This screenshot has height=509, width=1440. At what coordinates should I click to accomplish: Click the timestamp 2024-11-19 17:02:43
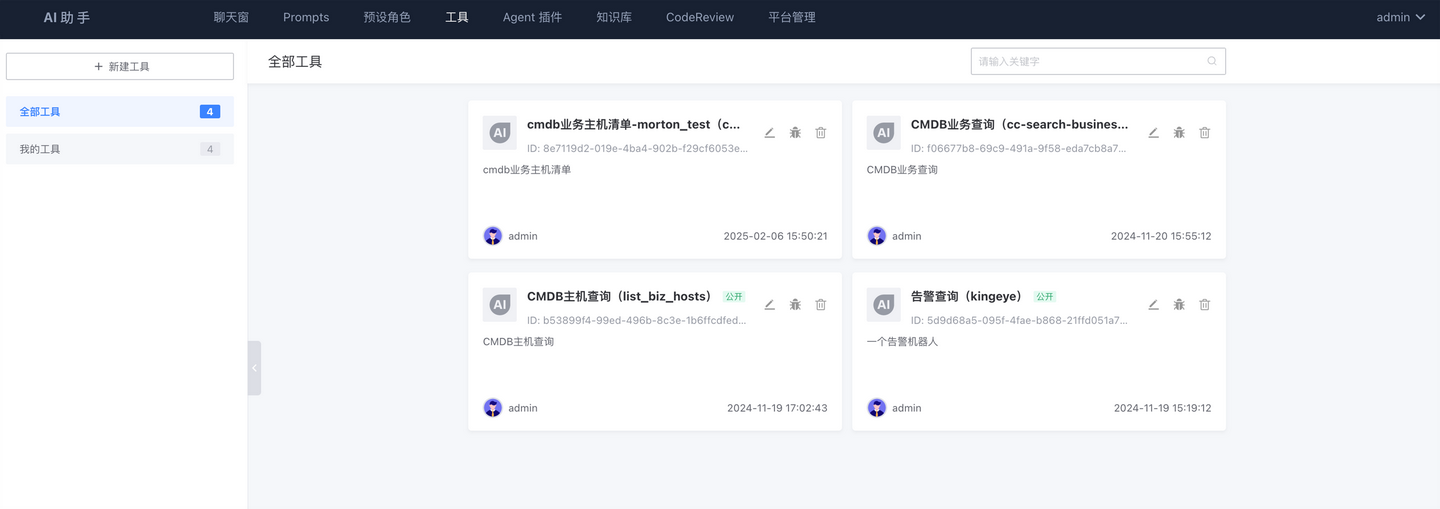coord(777,408)
